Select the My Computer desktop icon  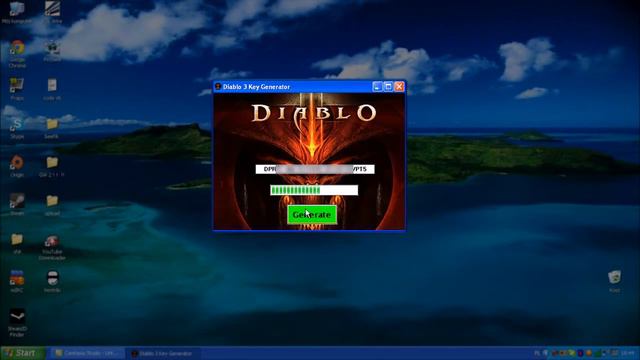17,12
